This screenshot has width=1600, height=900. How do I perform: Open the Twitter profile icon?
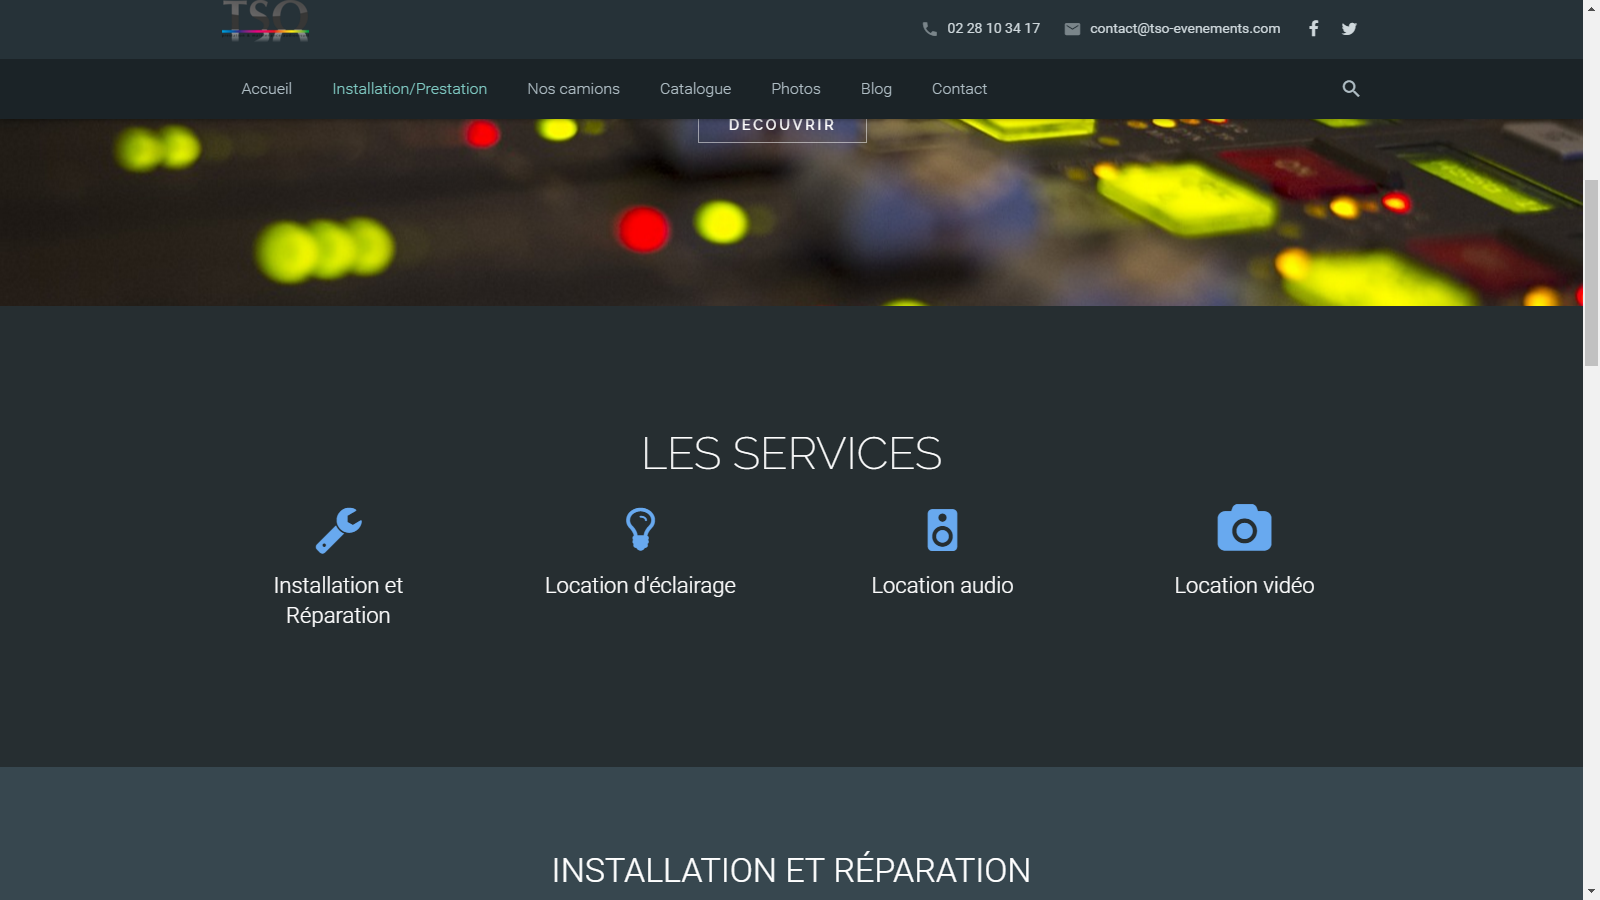pyautogui.click(x=1349, y=29)
